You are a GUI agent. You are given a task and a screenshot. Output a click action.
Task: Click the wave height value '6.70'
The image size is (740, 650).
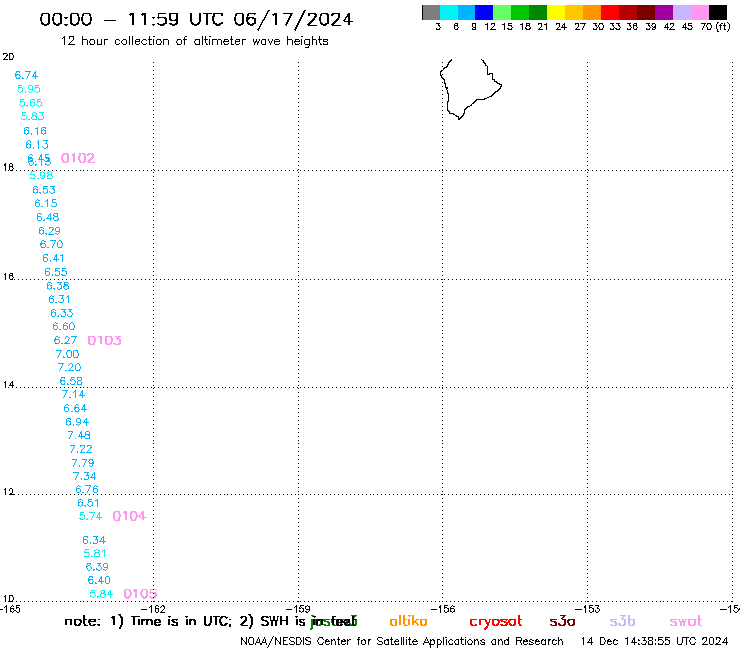click(x=51, y=244)
